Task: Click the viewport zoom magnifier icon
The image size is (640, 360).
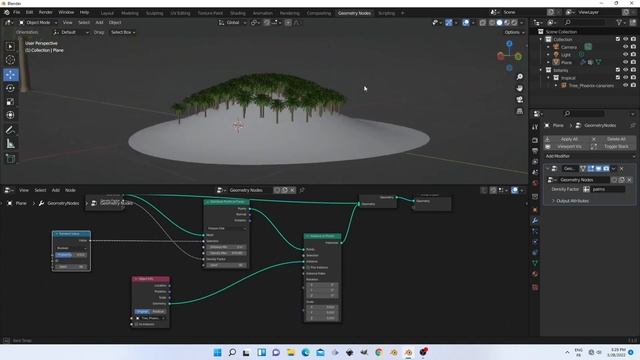Action: [x=520, y=77]
